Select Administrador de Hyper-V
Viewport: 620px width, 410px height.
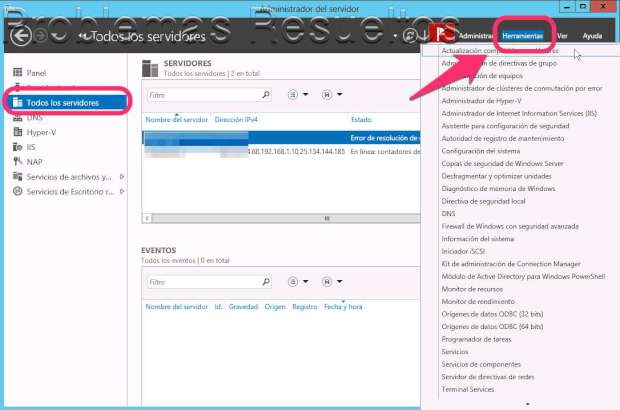[481, 101]
